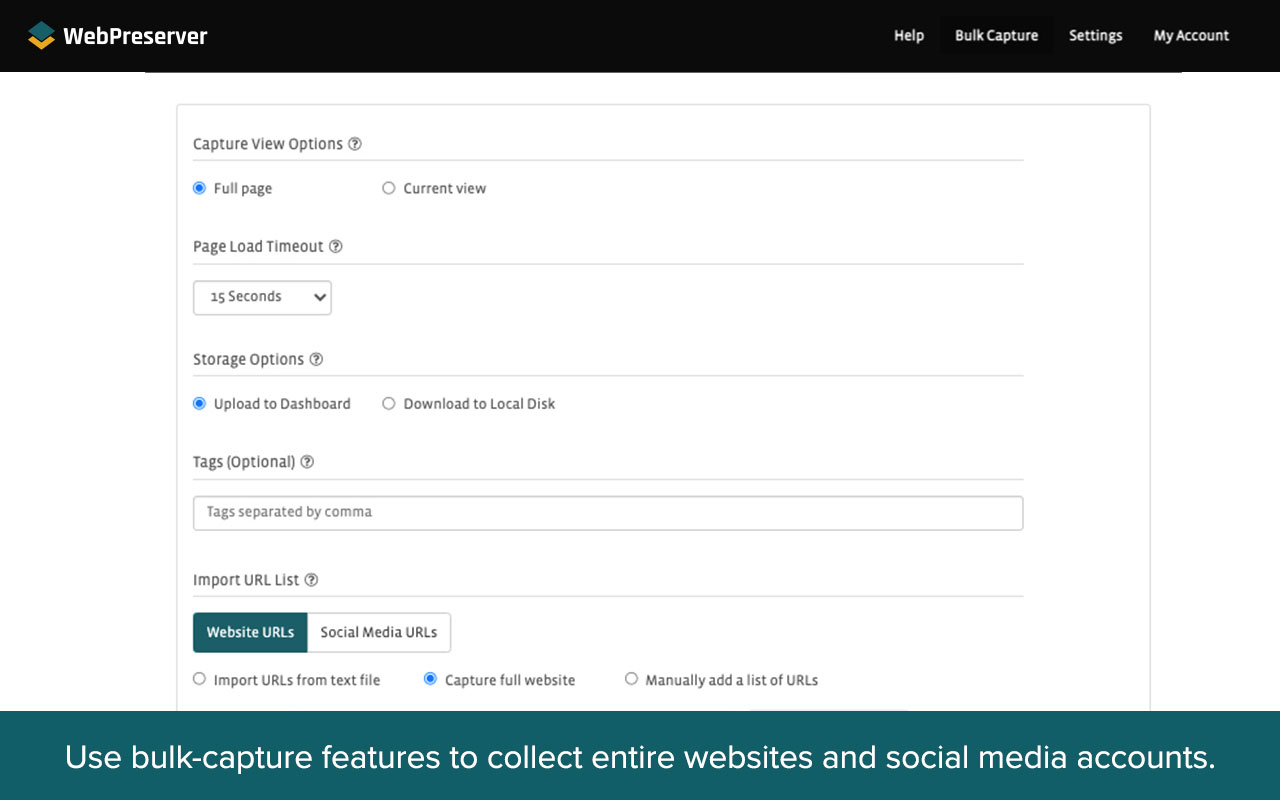The width and height of the screenshot is (1280, 800).
Task: Choose Import URLs from text file
Action: pos(199,679)
